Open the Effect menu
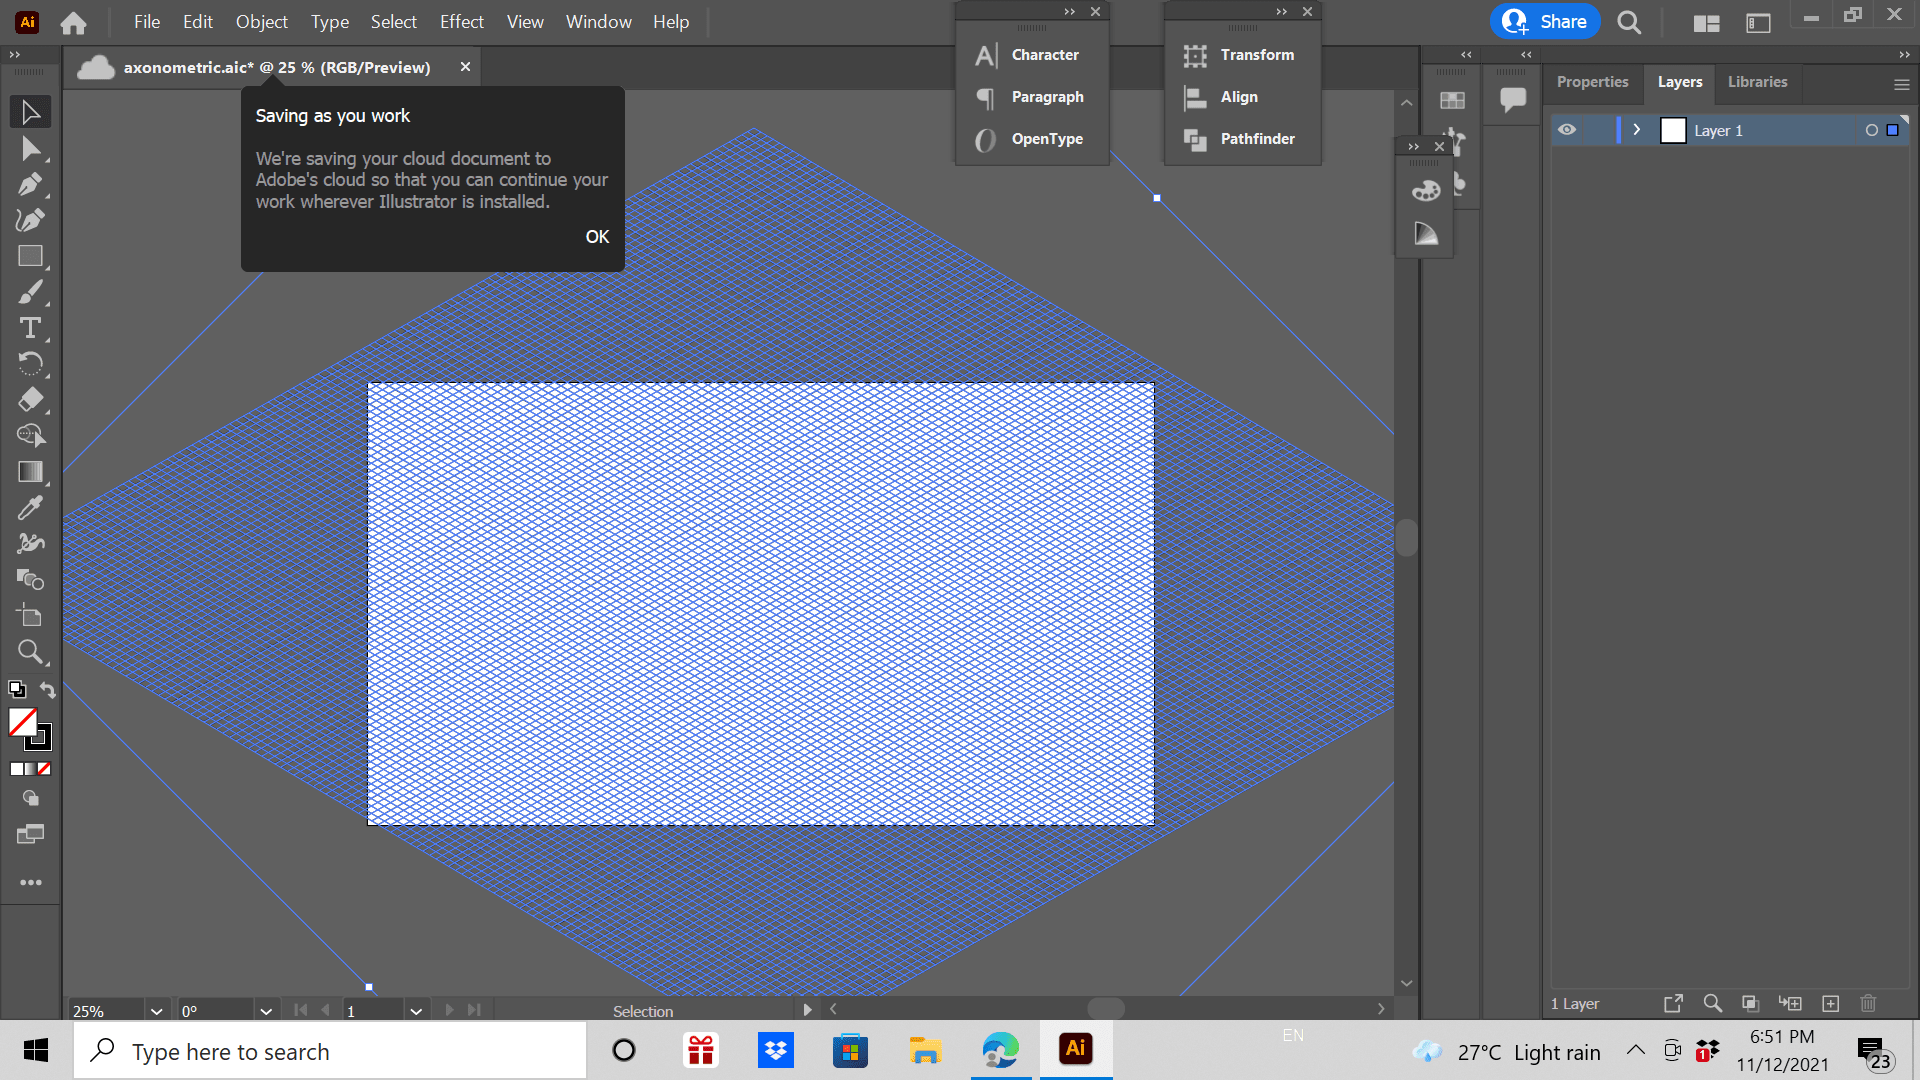The height and width of the screenshot is (1080, 1920). pos(461,22)
